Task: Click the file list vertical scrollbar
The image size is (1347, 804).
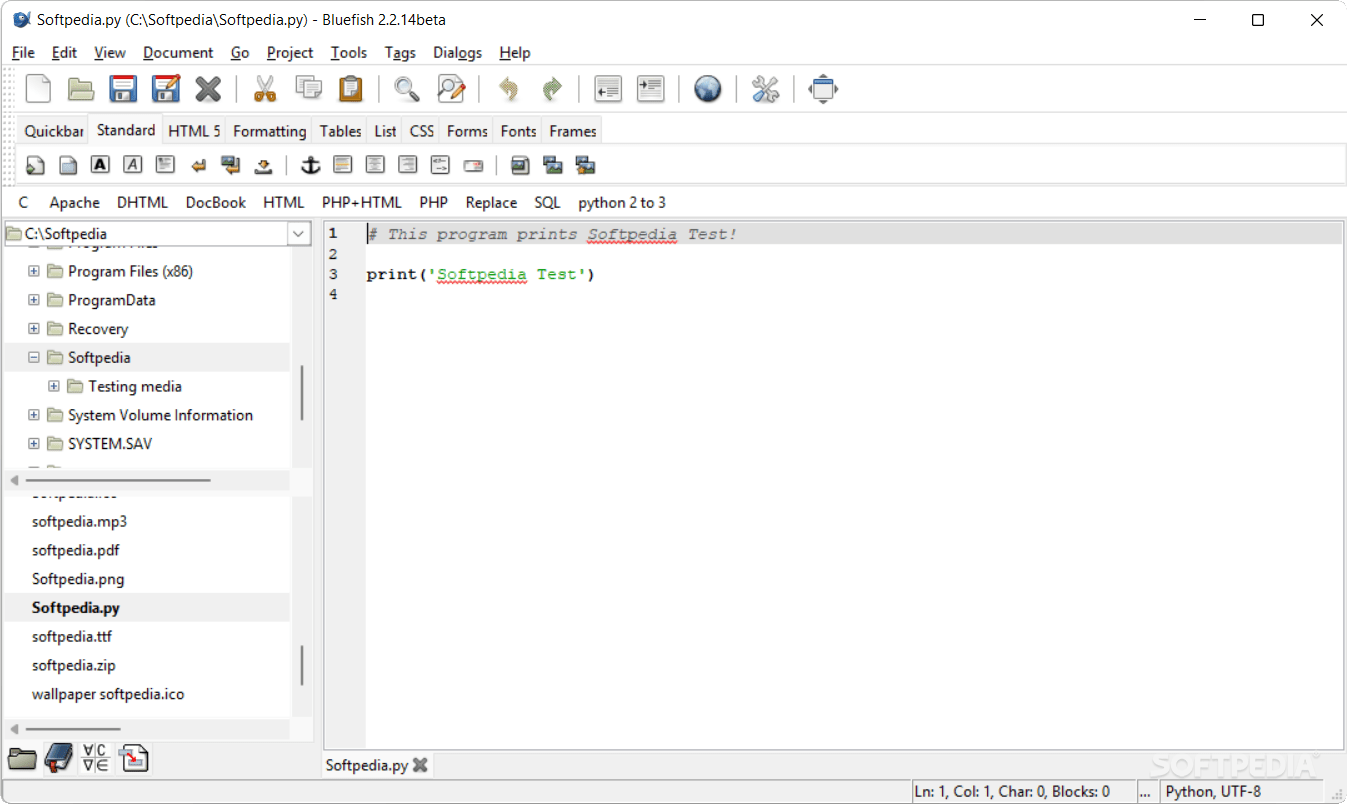Action: [302, 665]
